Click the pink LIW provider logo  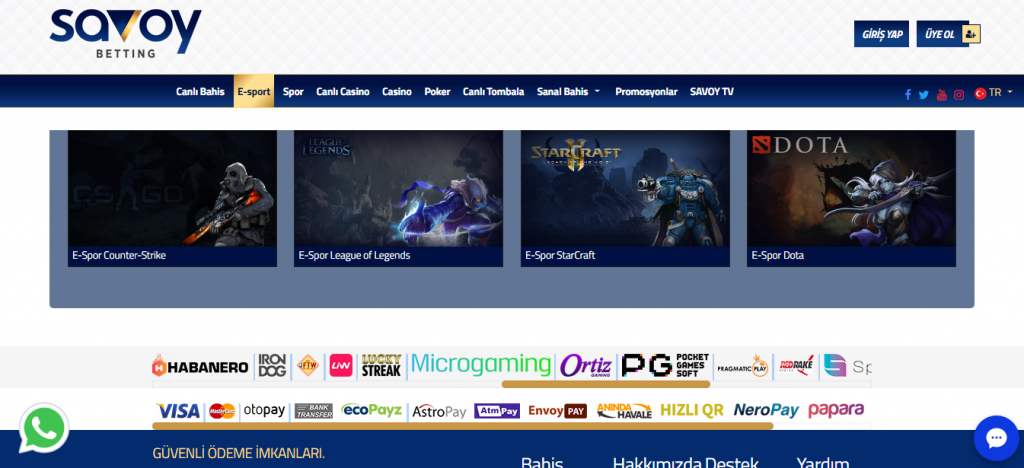tap(341, 366)
